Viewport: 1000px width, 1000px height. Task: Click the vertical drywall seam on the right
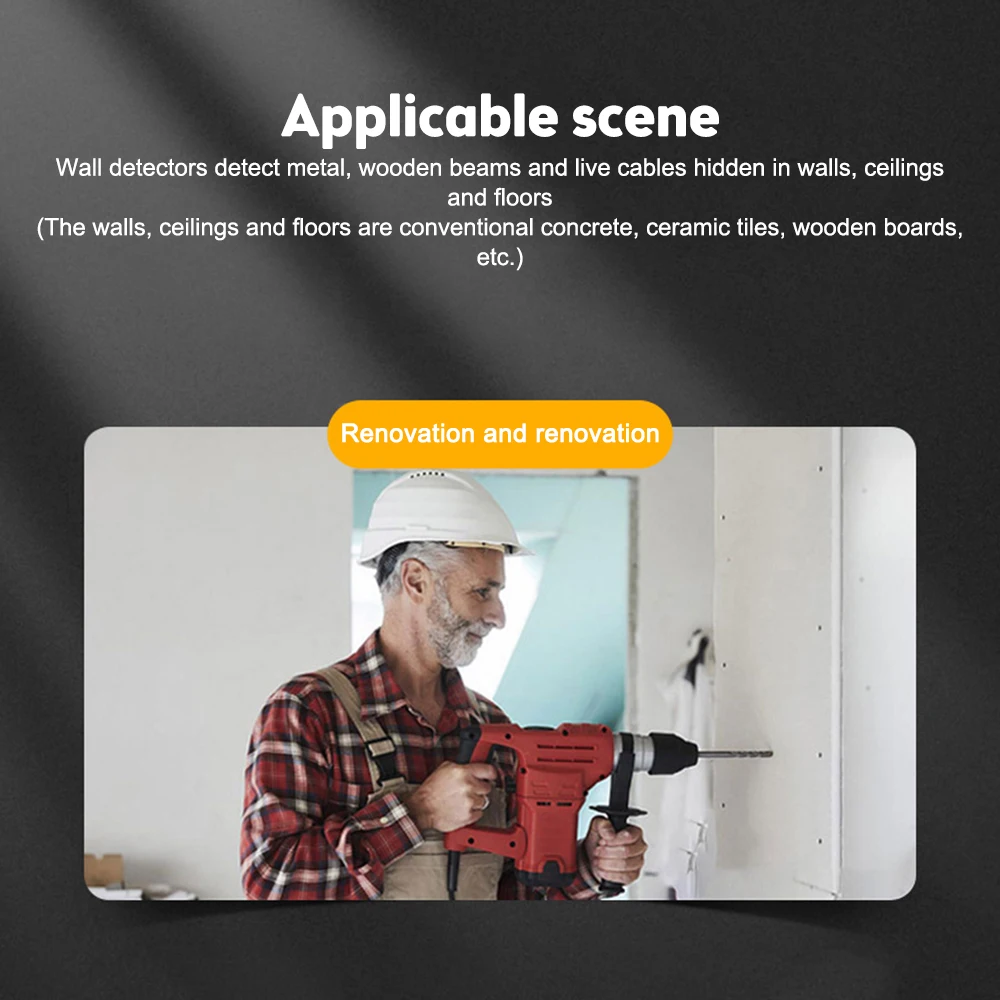[841, 663]
